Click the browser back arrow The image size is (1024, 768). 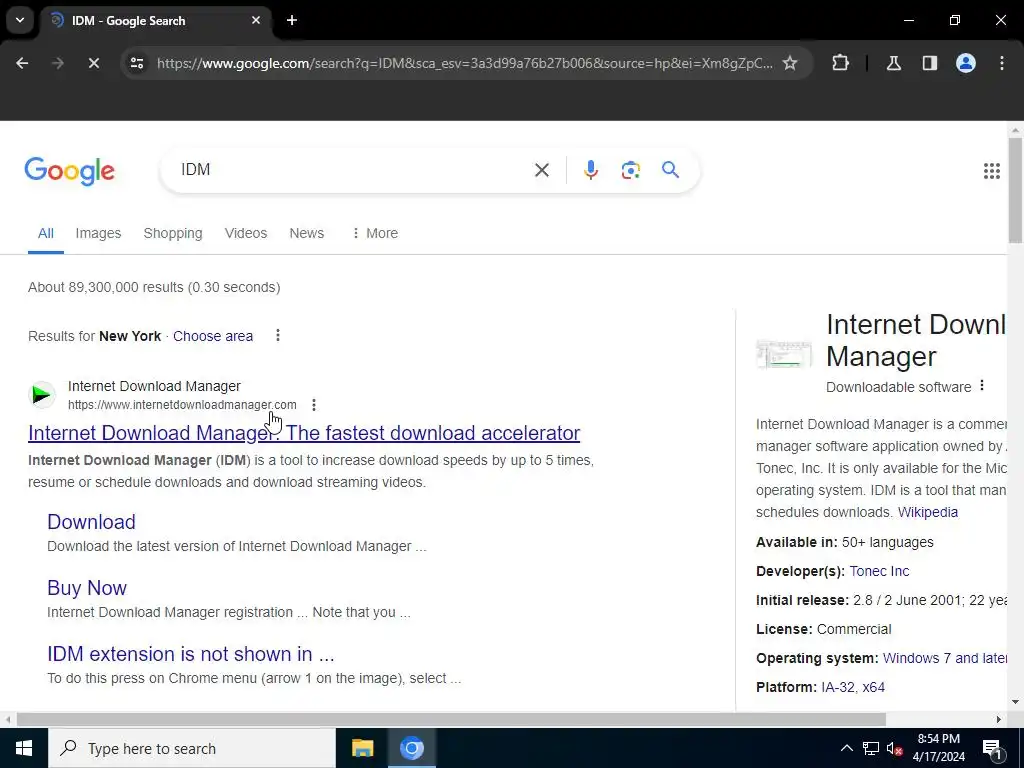tap(22, 63)
